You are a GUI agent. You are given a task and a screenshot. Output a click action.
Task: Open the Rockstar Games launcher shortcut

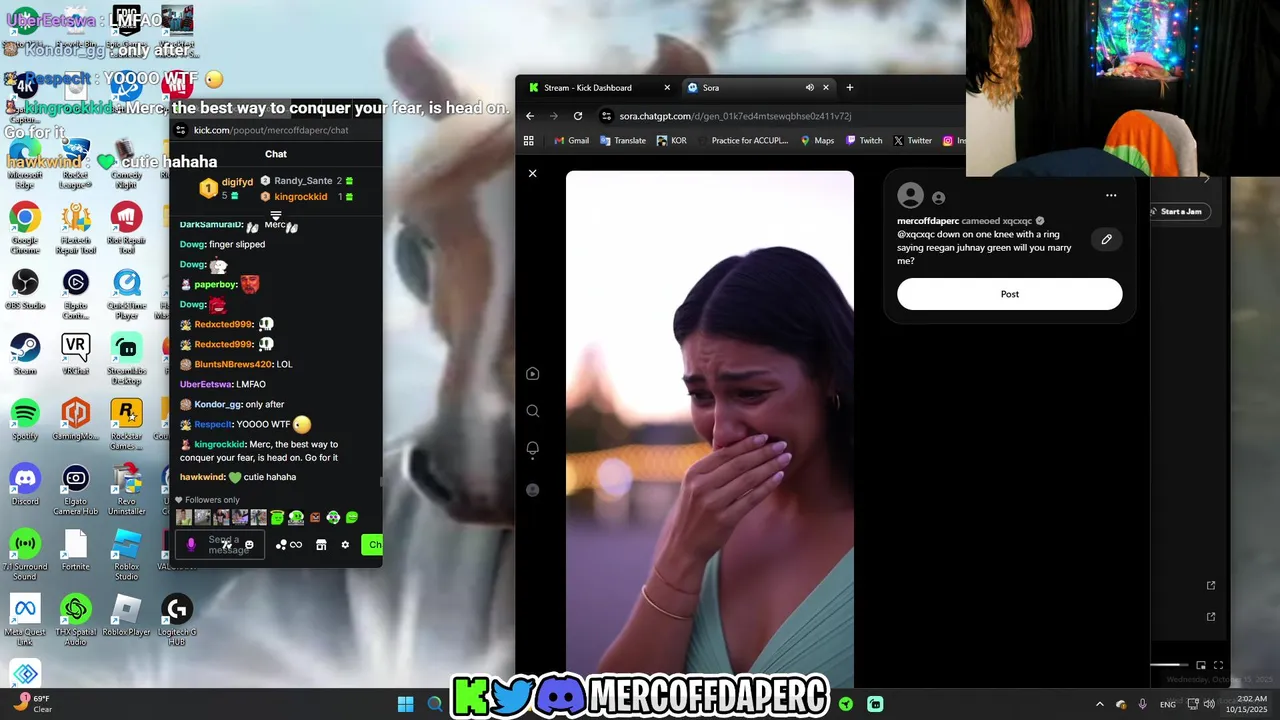pos(127,425)
